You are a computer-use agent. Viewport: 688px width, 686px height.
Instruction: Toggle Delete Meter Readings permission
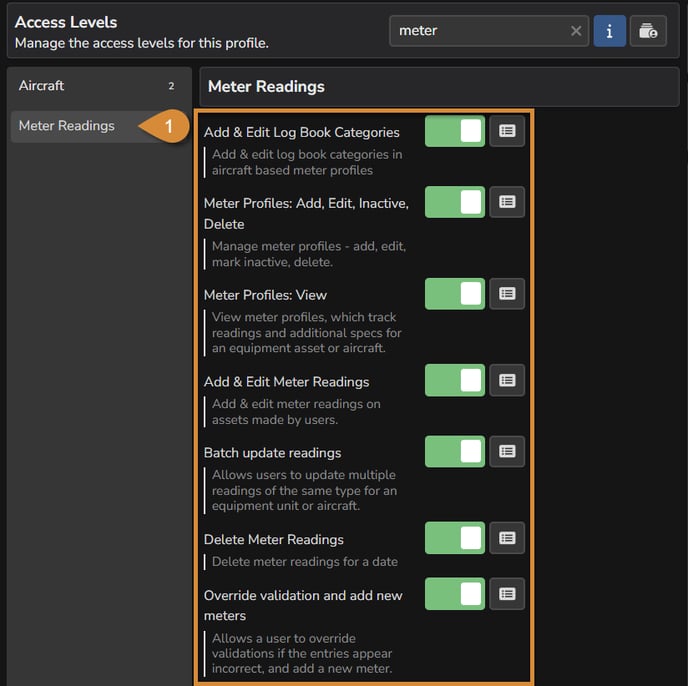pos(455,538)
